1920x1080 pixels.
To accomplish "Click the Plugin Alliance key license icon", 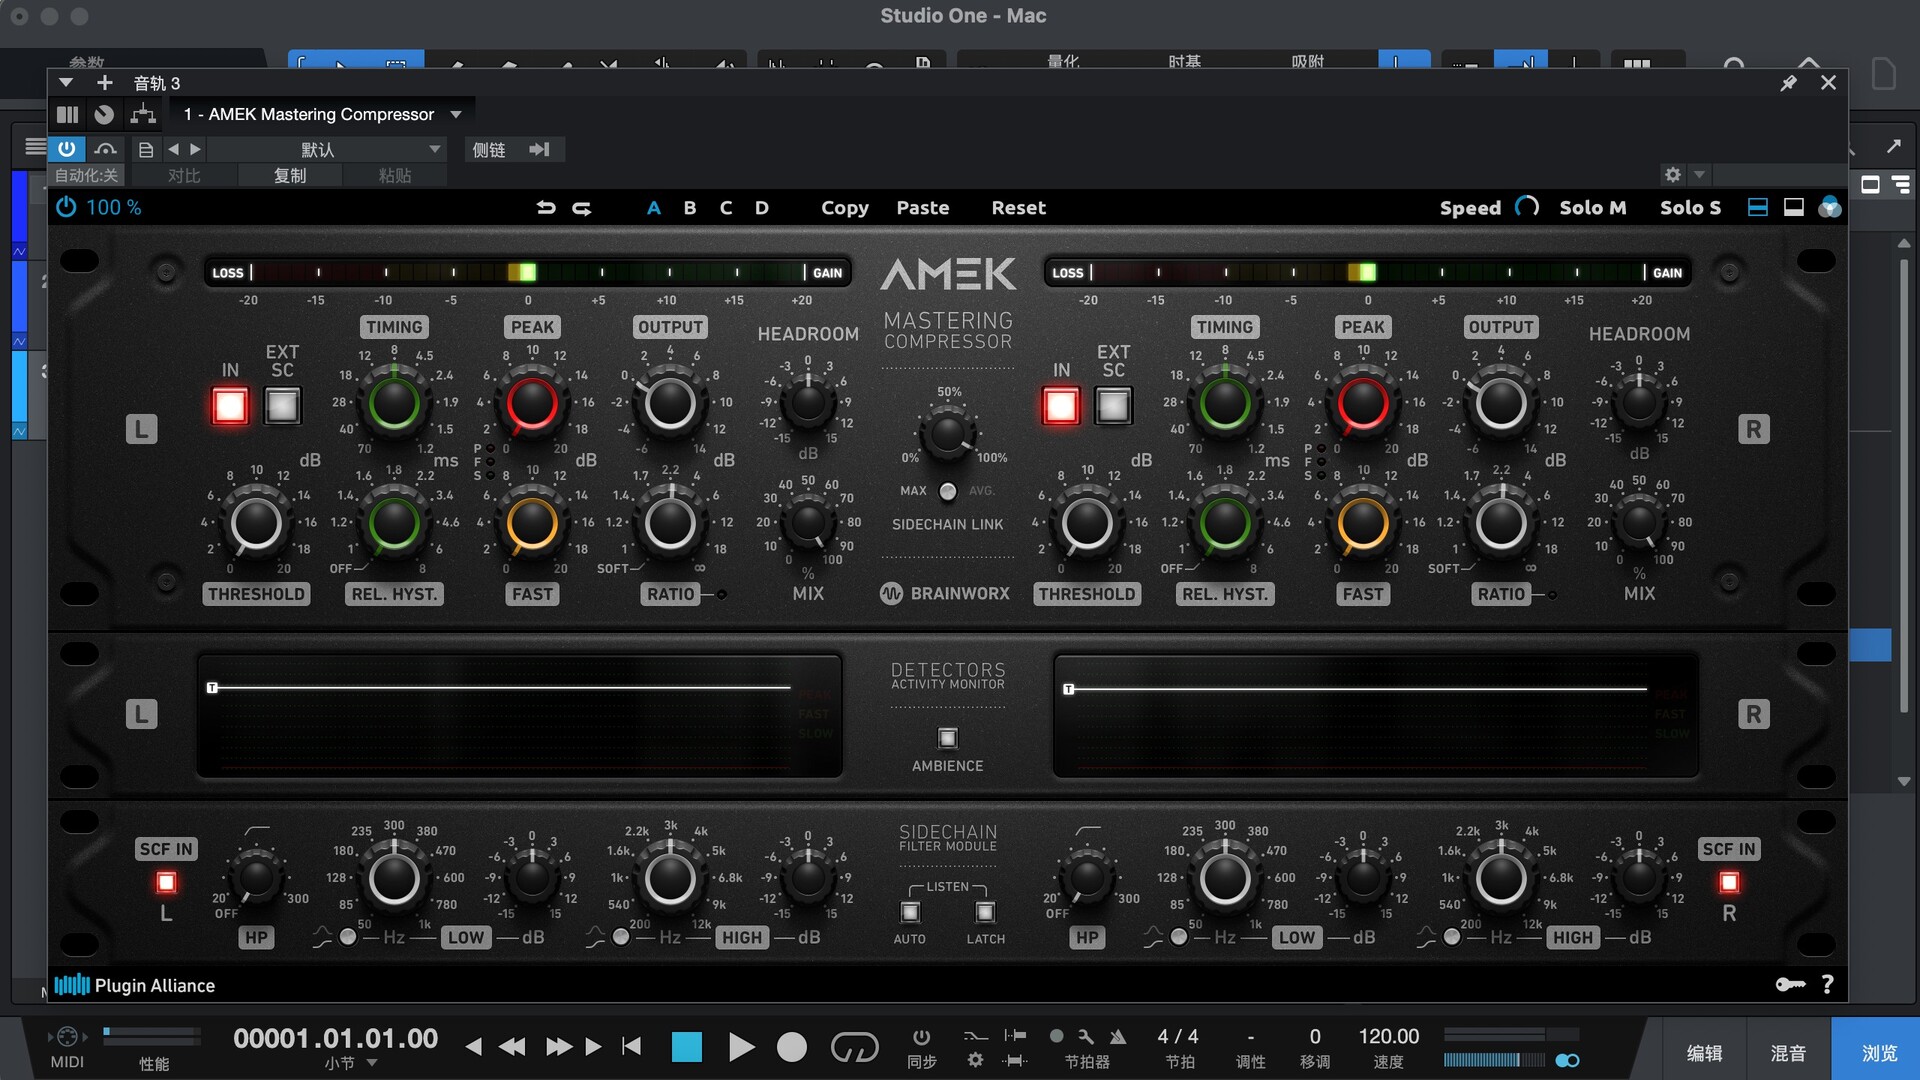I will (1790, 985).
